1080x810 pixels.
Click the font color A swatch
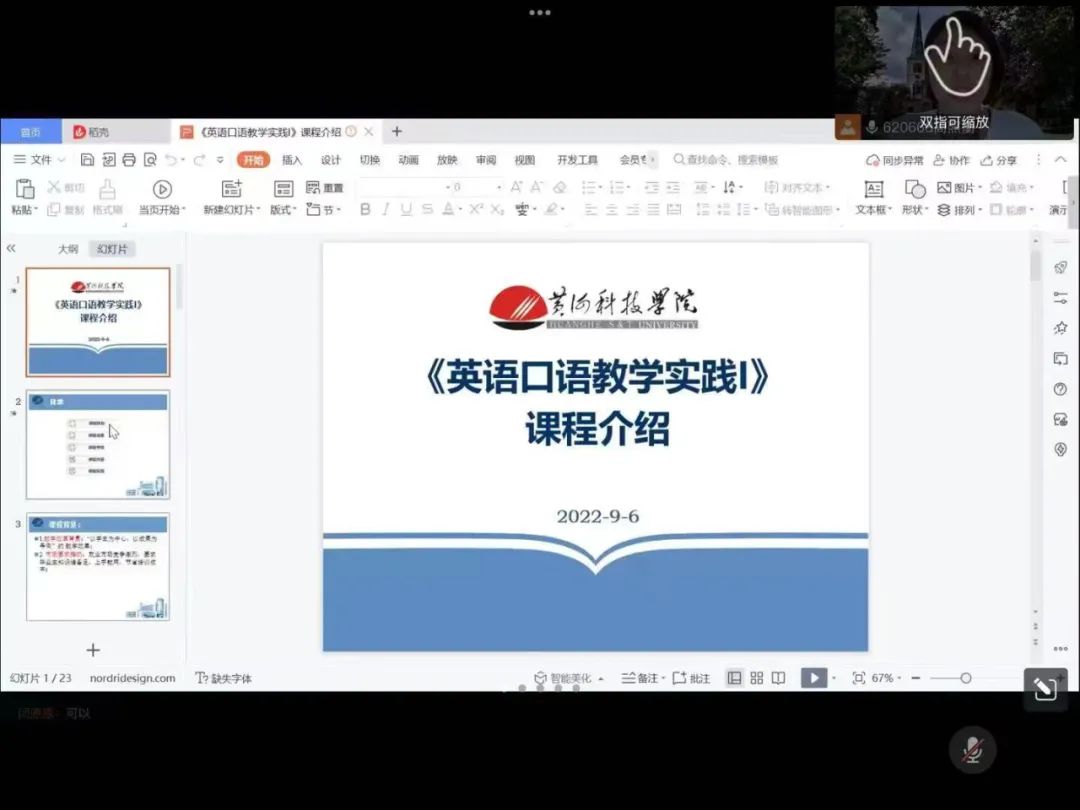[x=448, y=209]
